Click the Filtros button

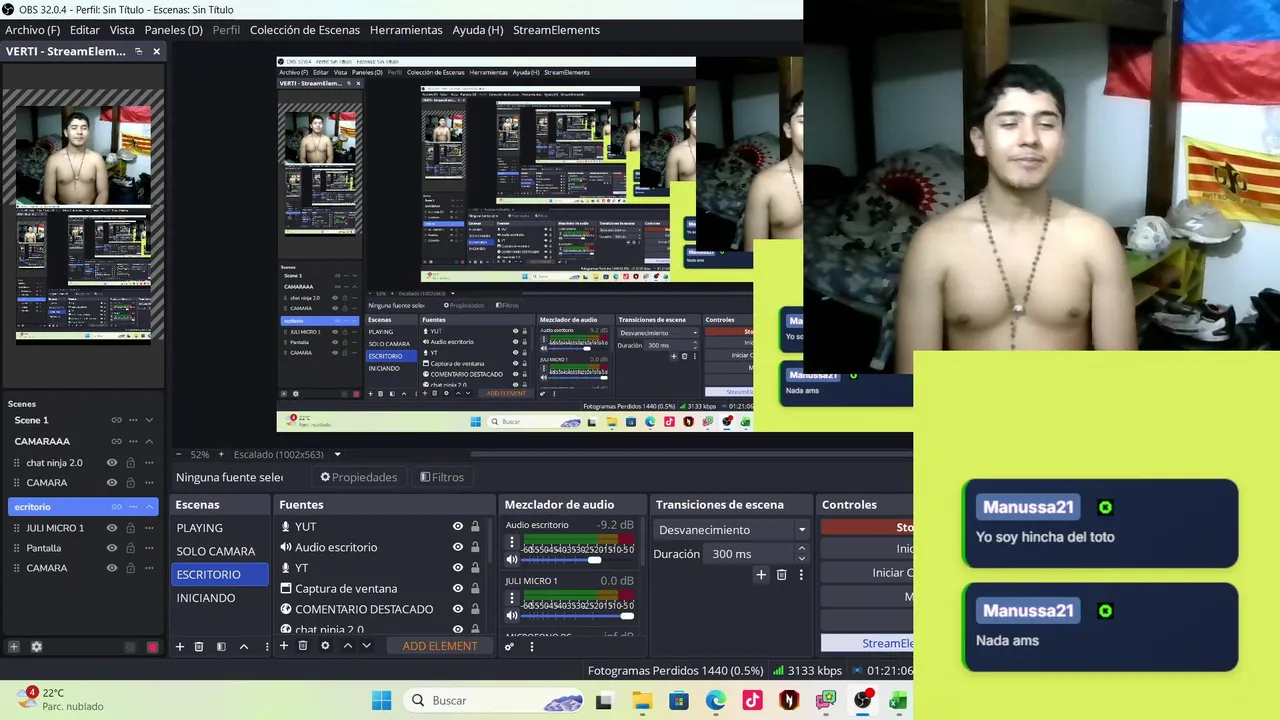click(x=442, y=477)
